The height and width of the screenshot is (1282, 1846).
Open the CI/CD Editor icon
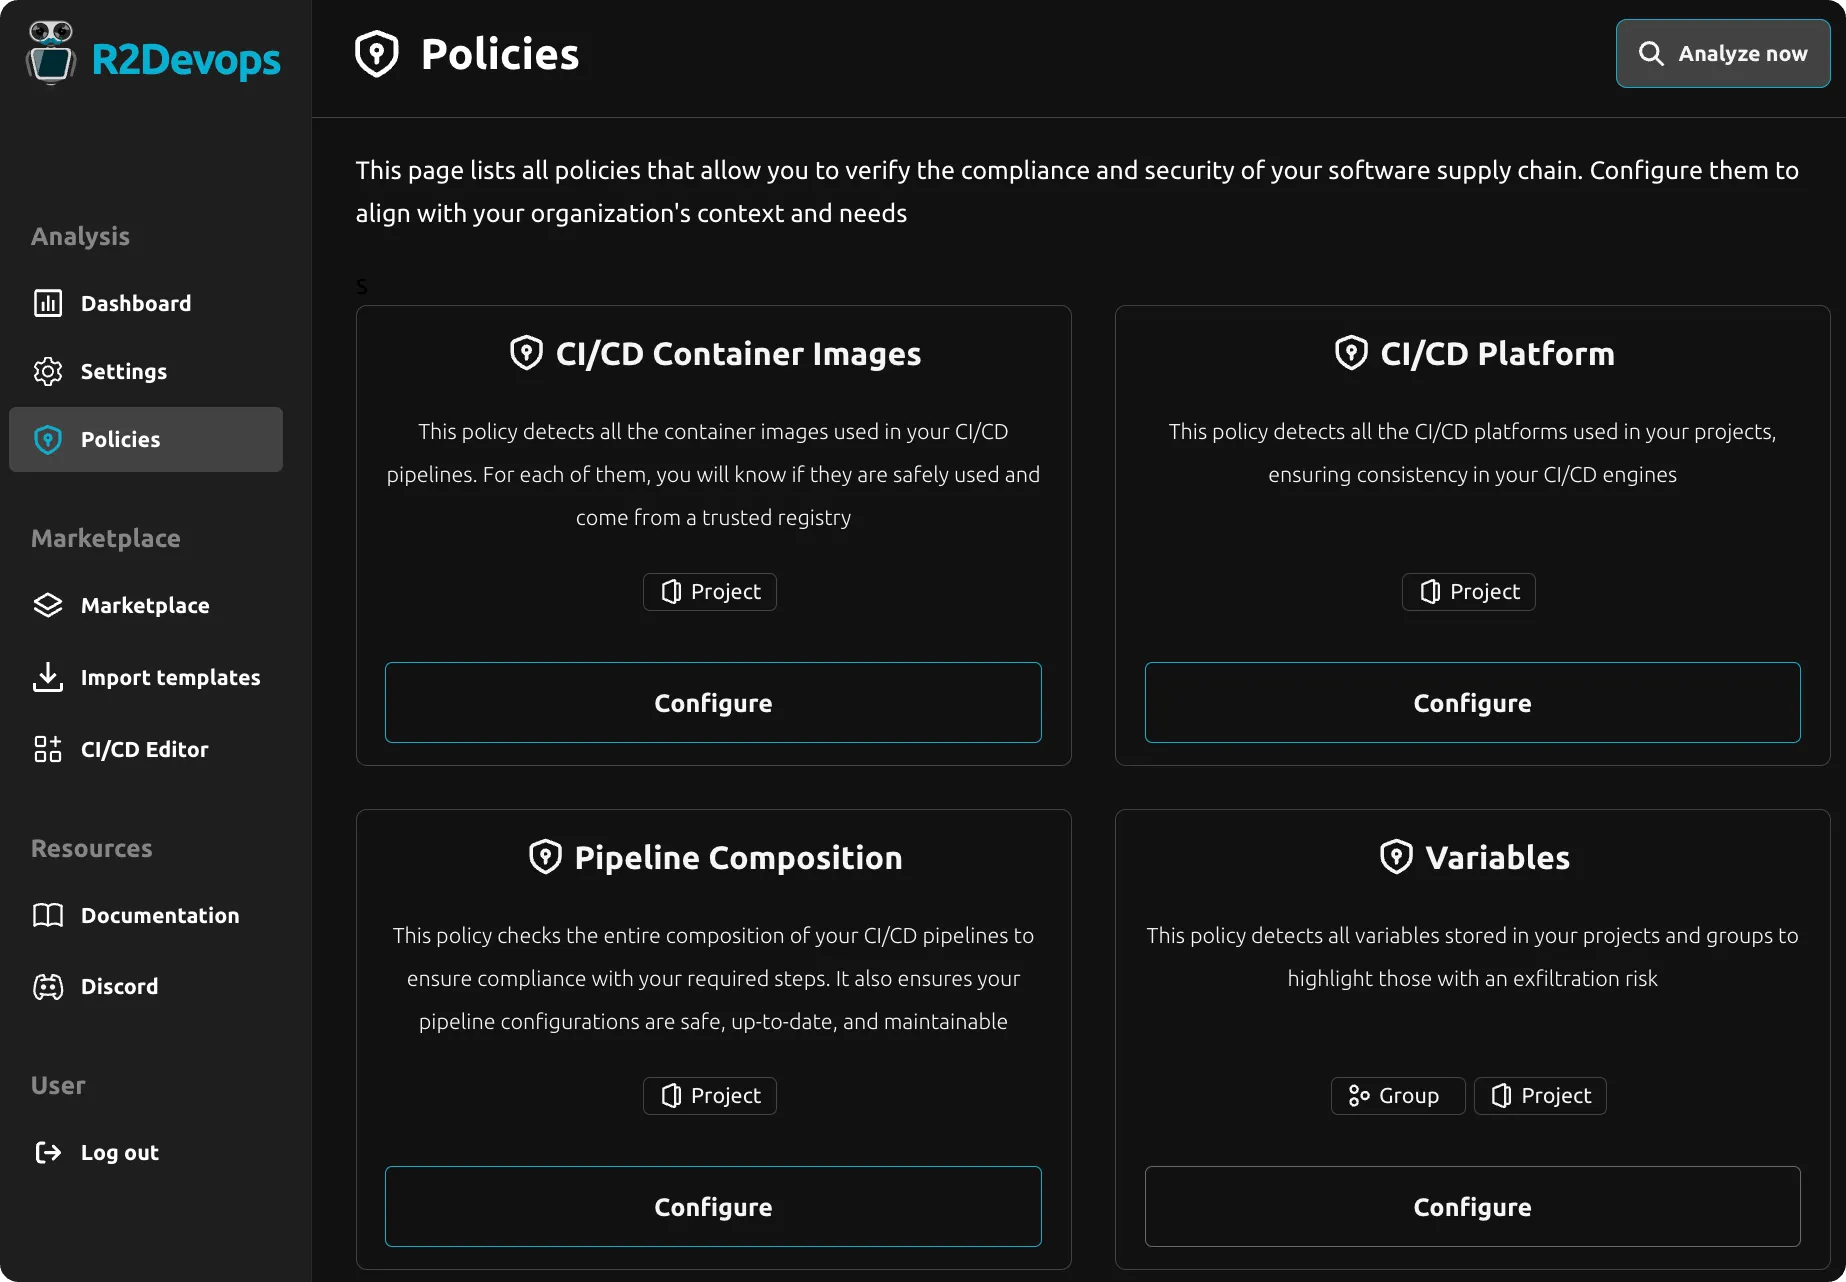tap(46, 749)
